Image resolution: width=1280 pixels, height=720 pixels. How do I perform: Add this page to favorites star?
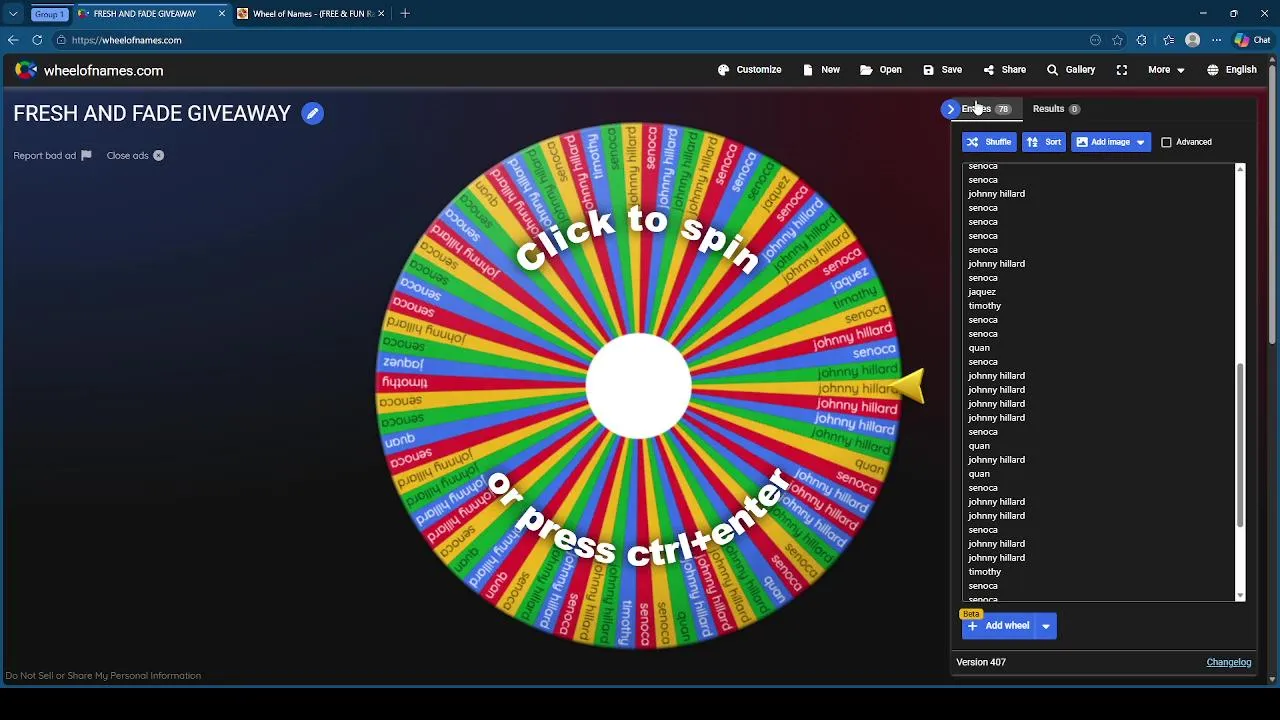tap(1117, 40)
